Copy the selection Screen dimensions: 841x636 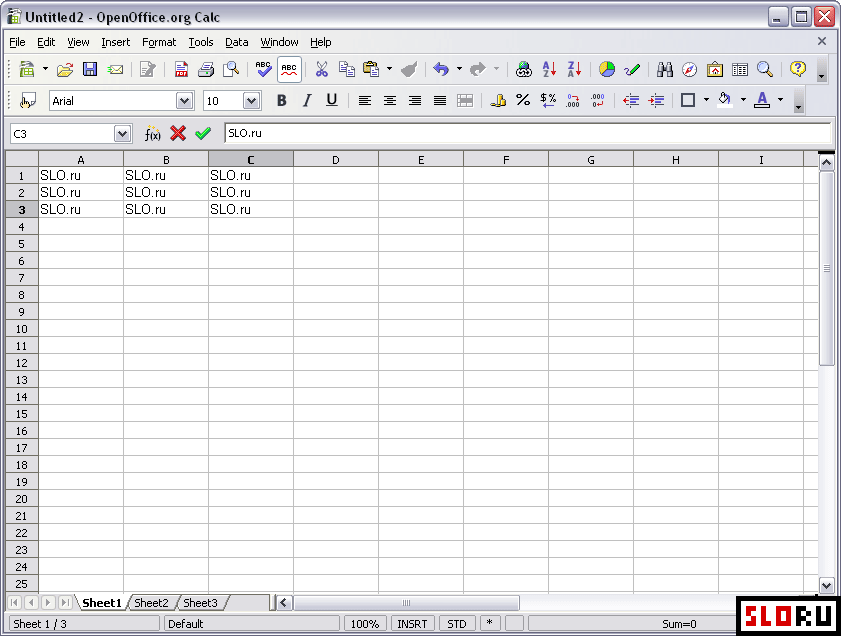click(x=346, y=69)
